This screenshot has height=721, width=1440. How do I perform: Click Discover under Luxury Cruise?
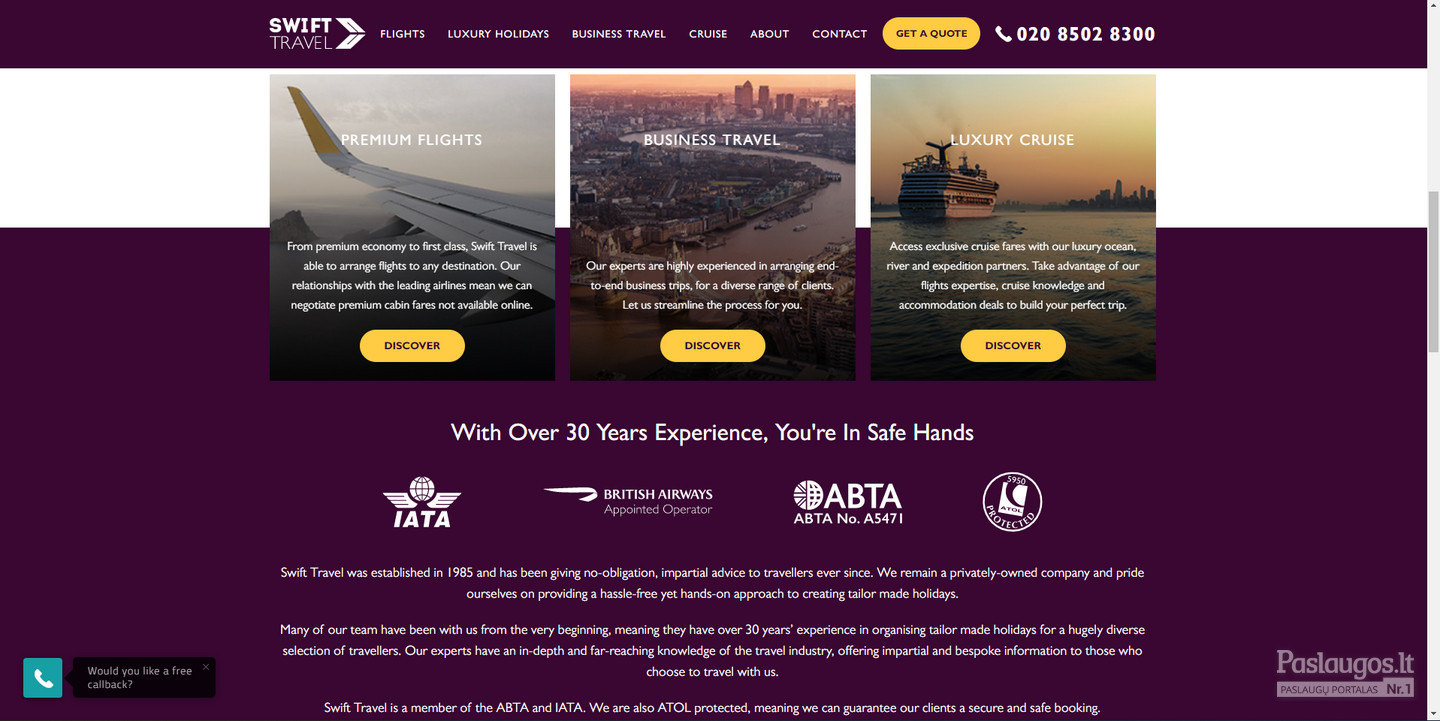tap(1013, 346)
